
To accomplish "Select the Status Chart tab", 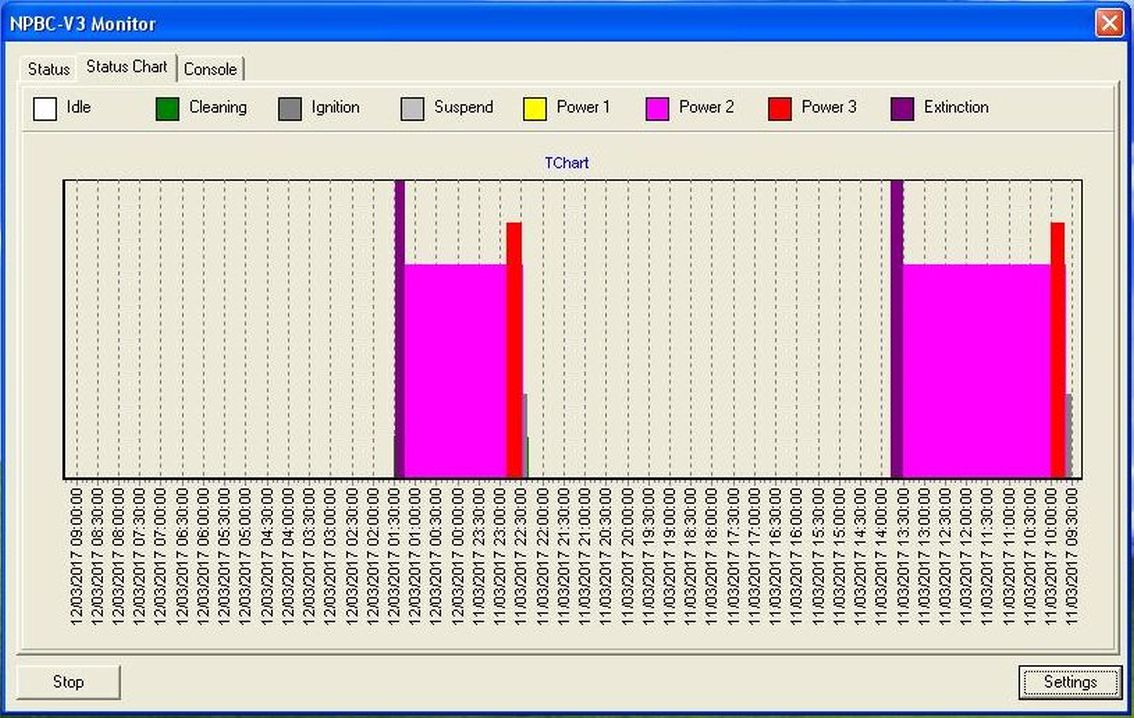I will (127, 67).
